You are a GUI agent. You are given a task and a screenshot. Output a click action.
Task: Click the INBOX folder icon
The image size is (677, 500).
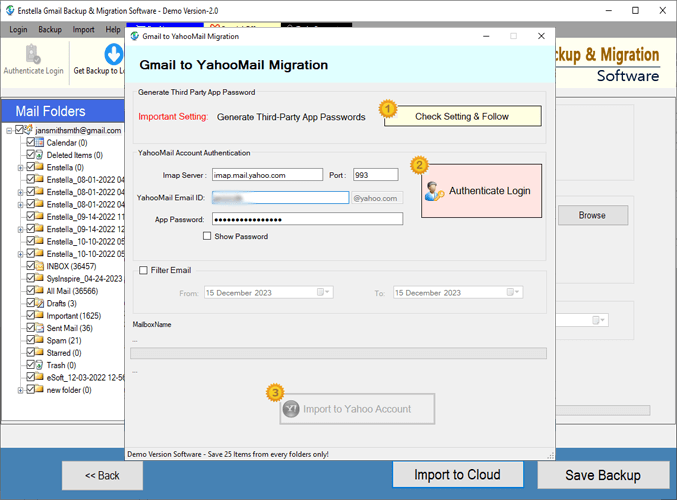coord(40,267)
